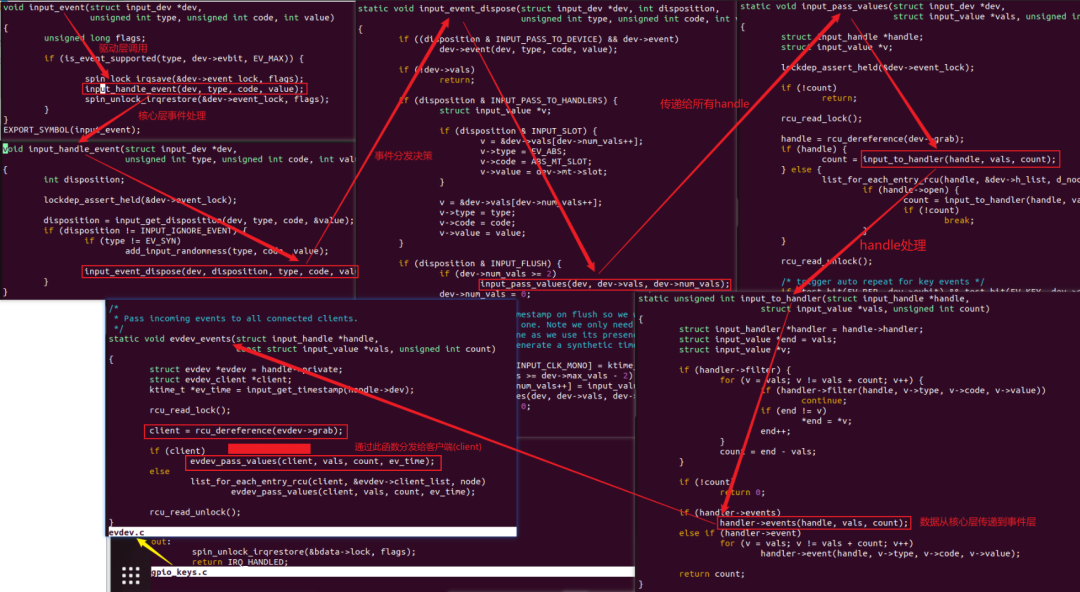Click the evdev.c status bar filename

127,532
